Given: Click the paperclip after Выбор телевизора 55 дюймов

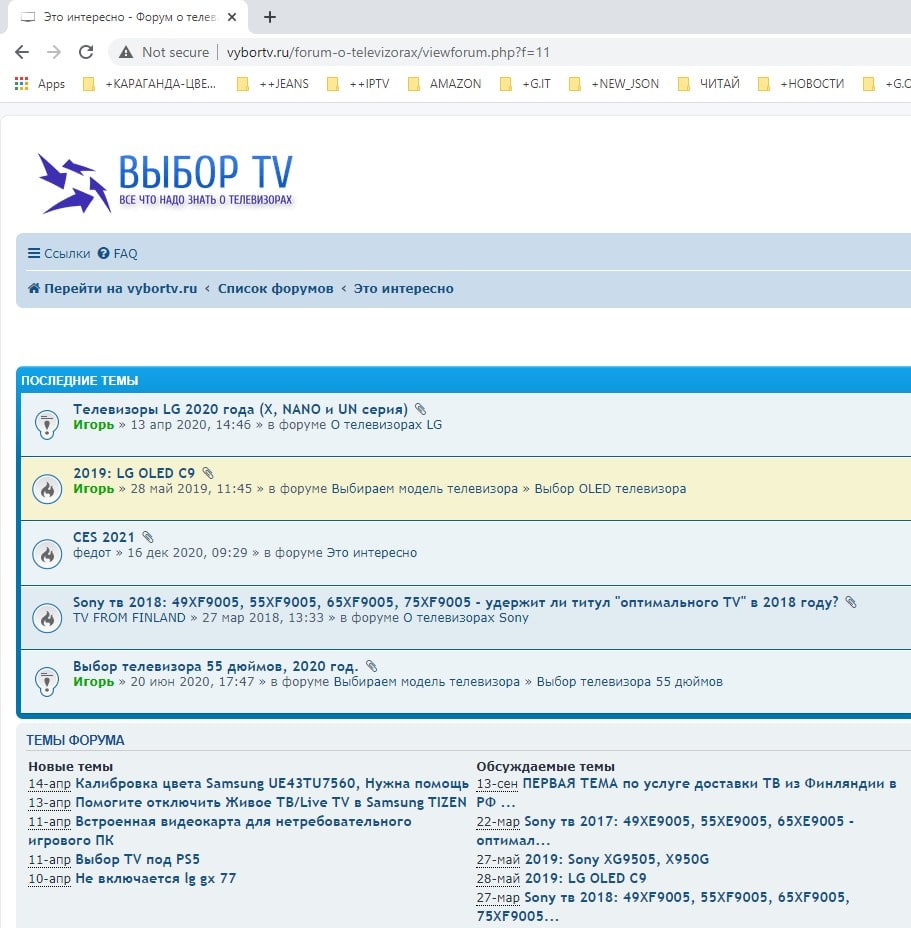Looking at the screenshot, I should coord(371,666).
